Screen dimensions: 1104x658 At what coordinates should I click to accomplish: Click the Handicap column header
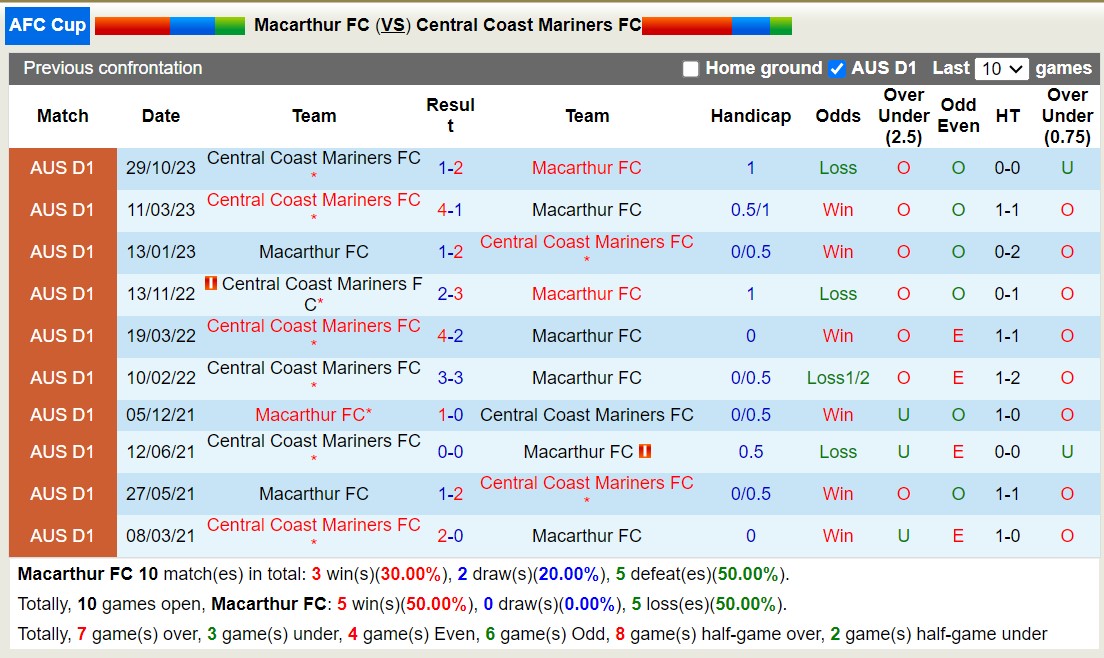click(750, 116)
